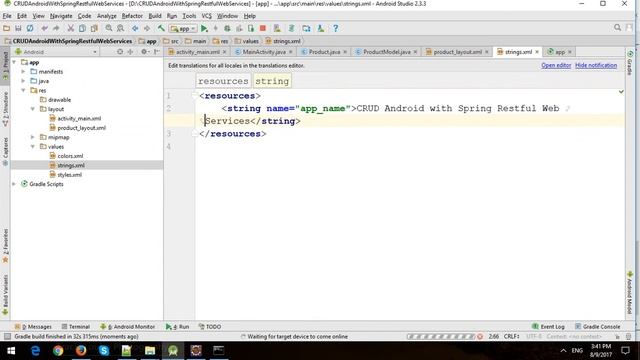
Task: Open the File menu
Action: click(x=7, y=16)
